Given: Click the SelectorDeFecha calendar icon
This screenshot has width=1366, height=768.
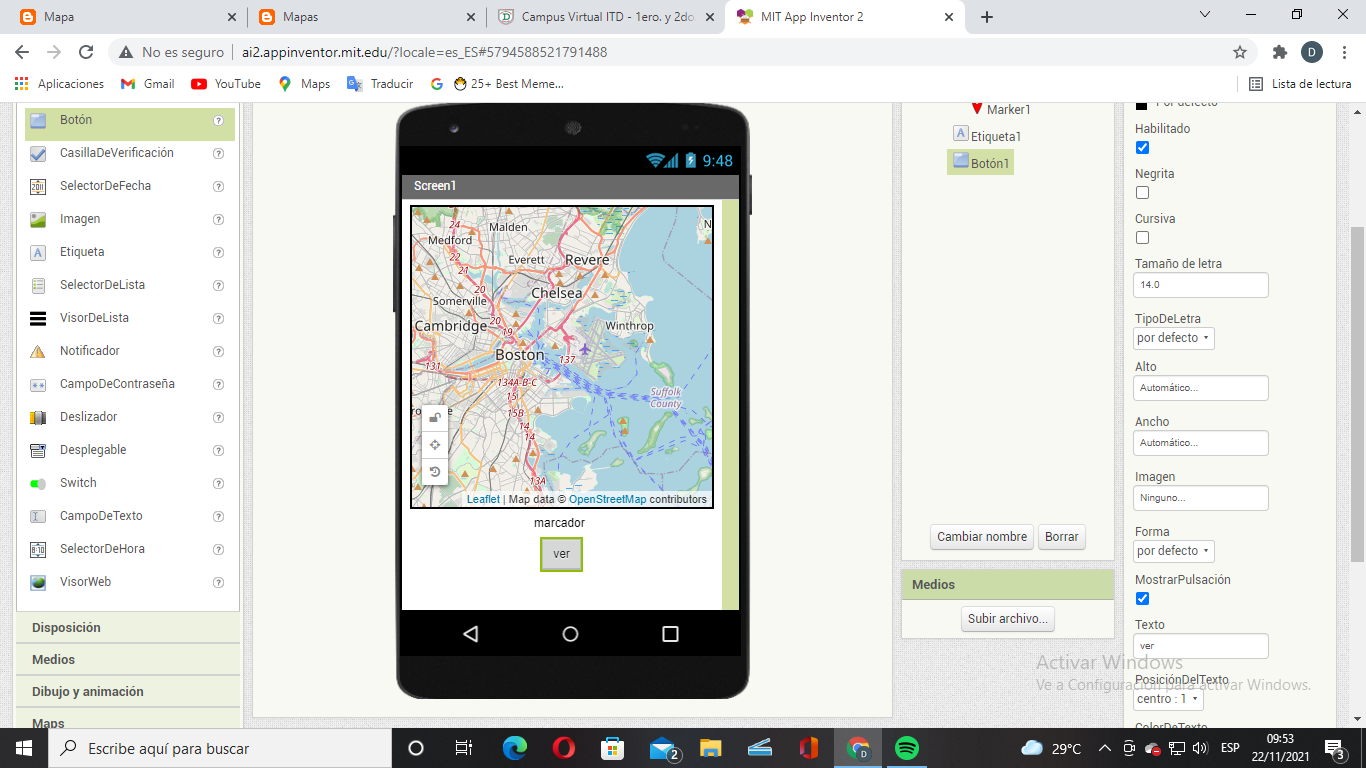Looking at the screenshot, I should pos(38,186).
